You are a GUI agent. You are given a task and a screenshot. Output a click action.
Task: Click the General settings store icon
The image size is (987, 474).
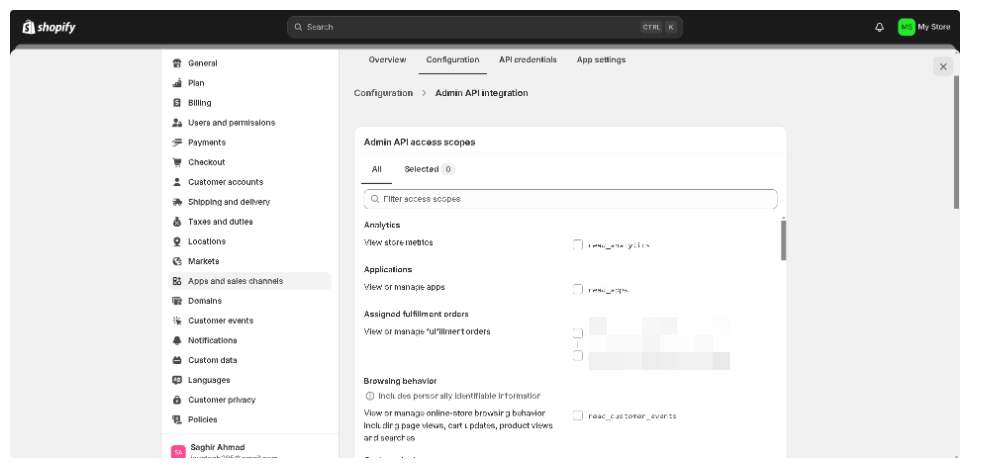coord(177,63)
